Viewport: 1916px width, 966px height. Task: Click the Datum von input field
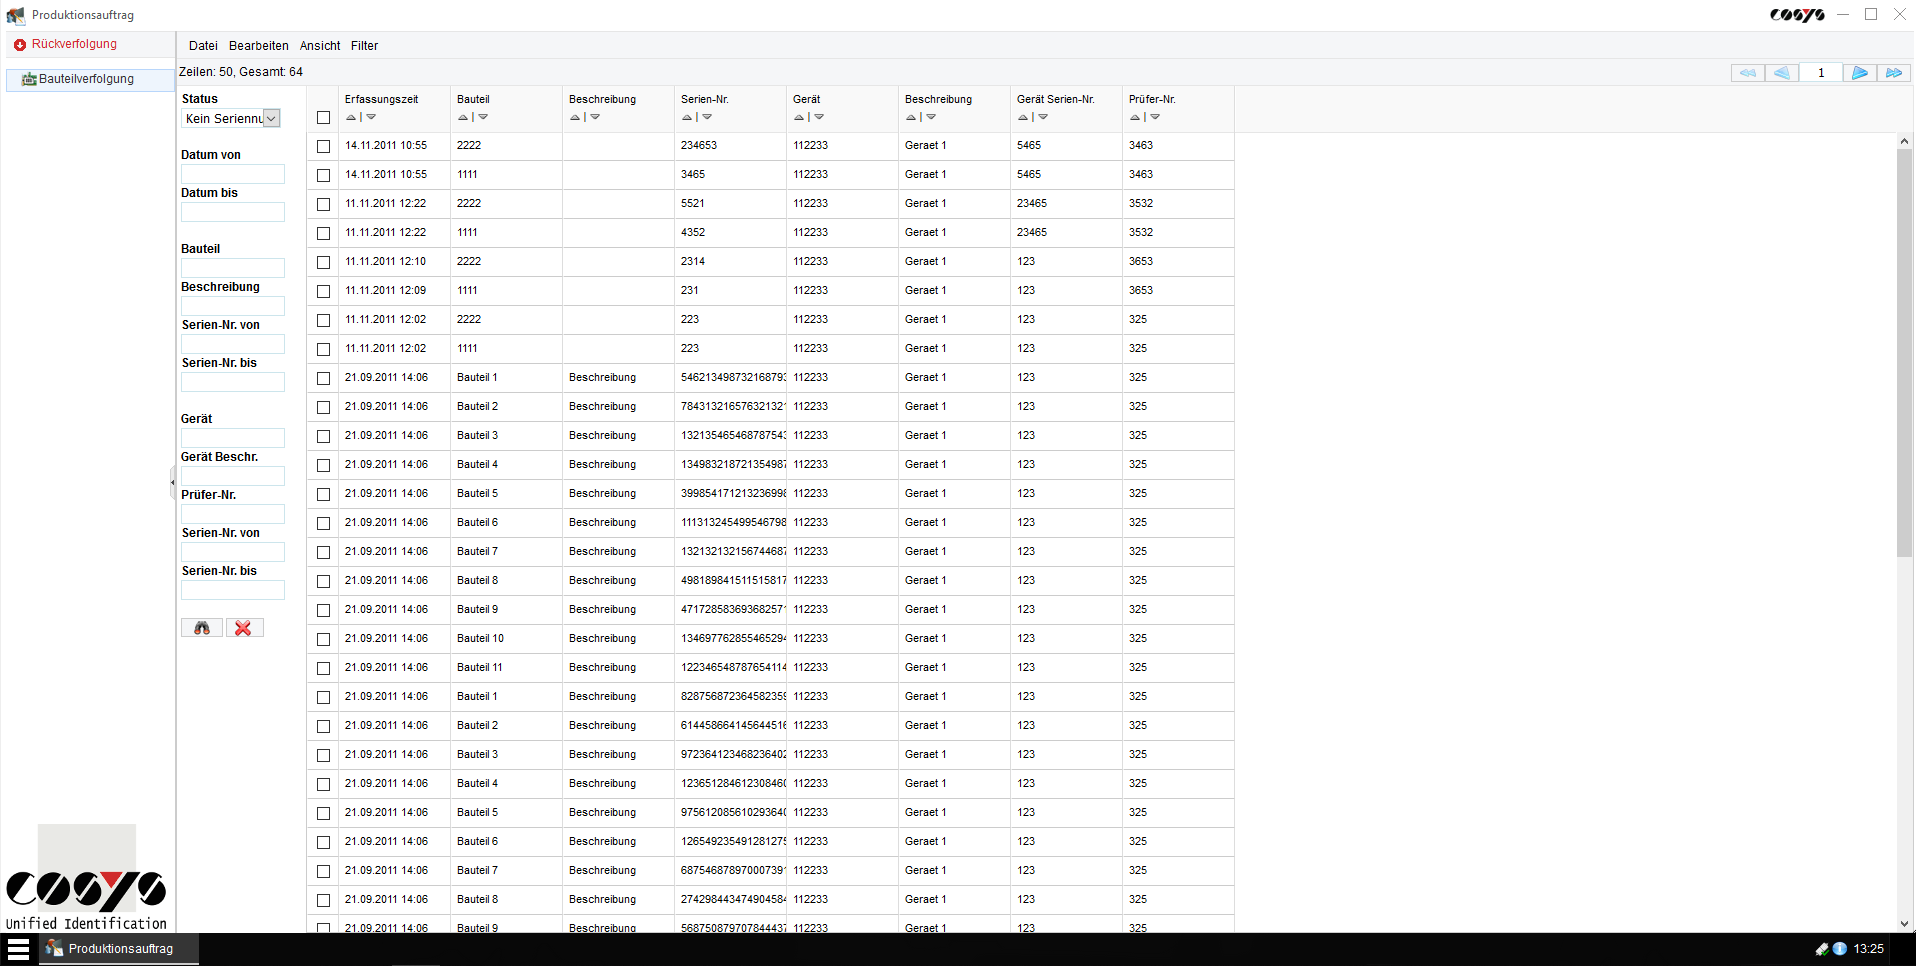[232, 173]
